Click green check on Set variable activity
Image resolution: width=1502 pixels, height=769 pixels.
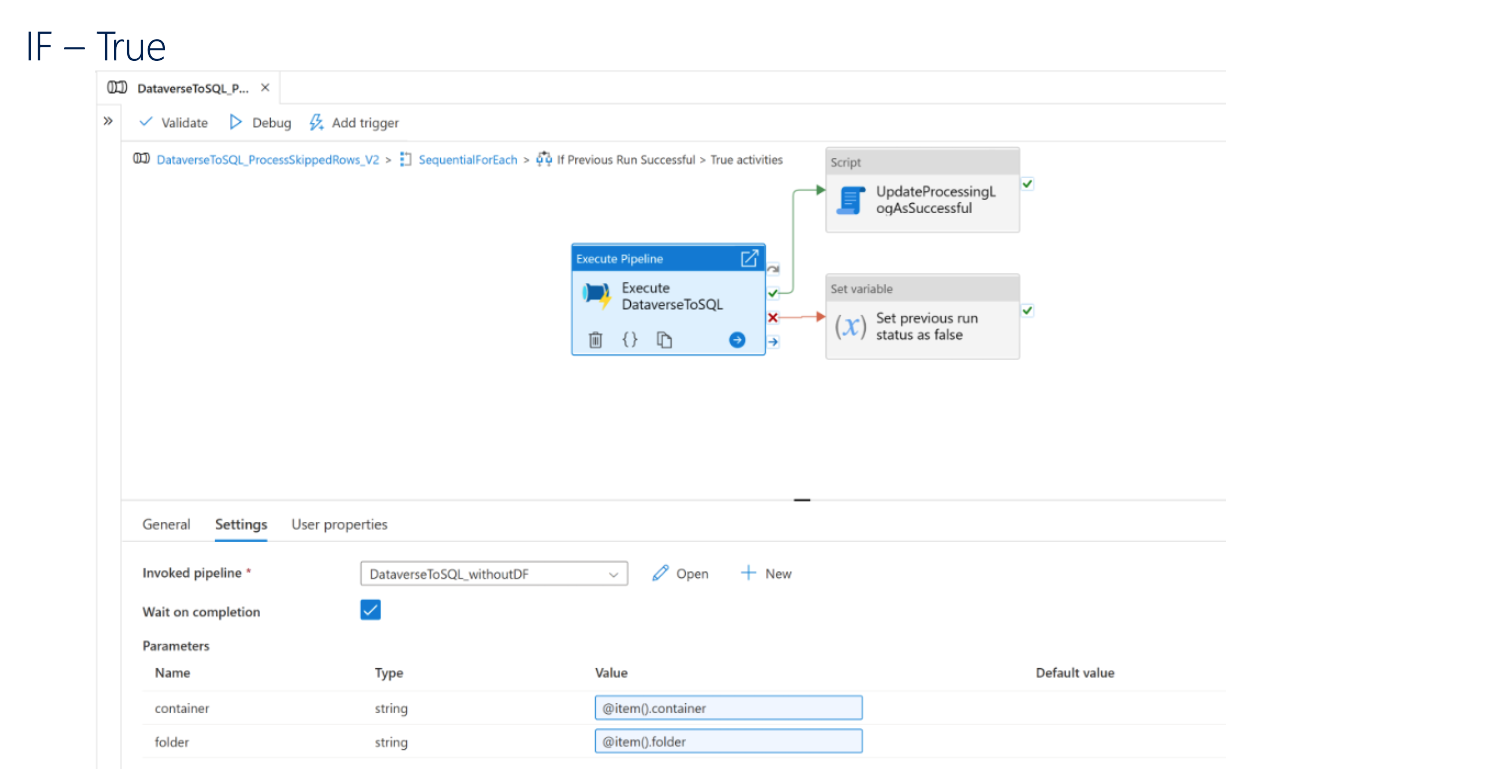[x=1028, y=311]
